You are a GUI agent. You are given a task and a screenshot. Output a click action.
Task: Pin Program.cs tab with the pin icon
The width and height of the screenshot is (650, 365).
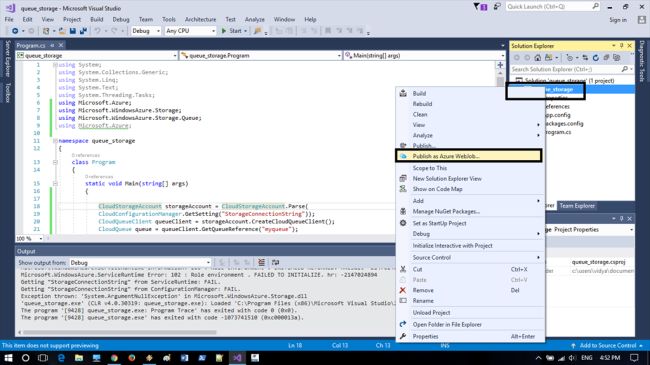pyautogui.click(x=52, y=45)
